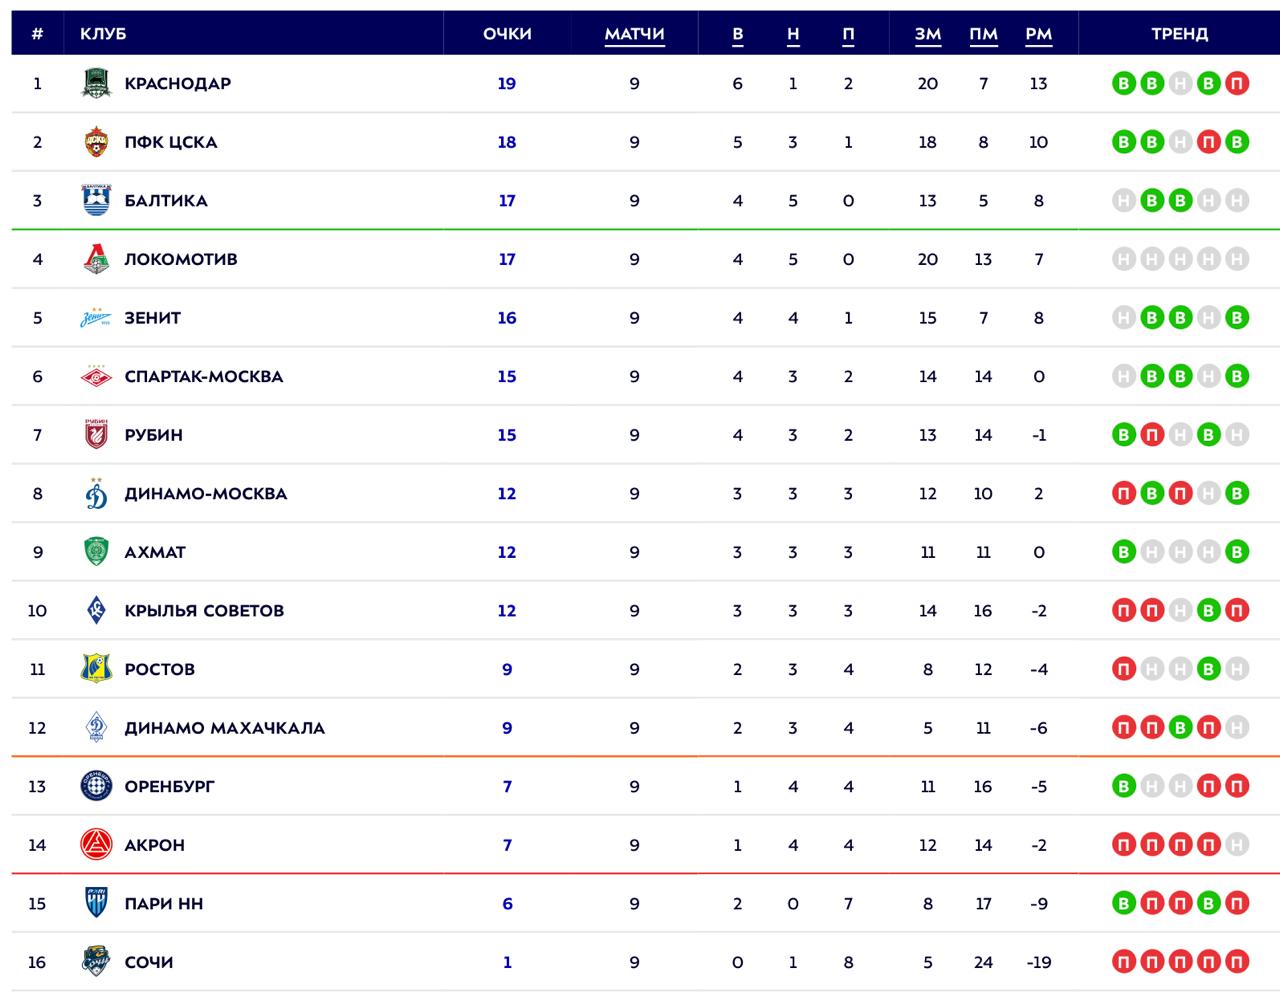Click the Akhmat club emblem

[97, 552]
